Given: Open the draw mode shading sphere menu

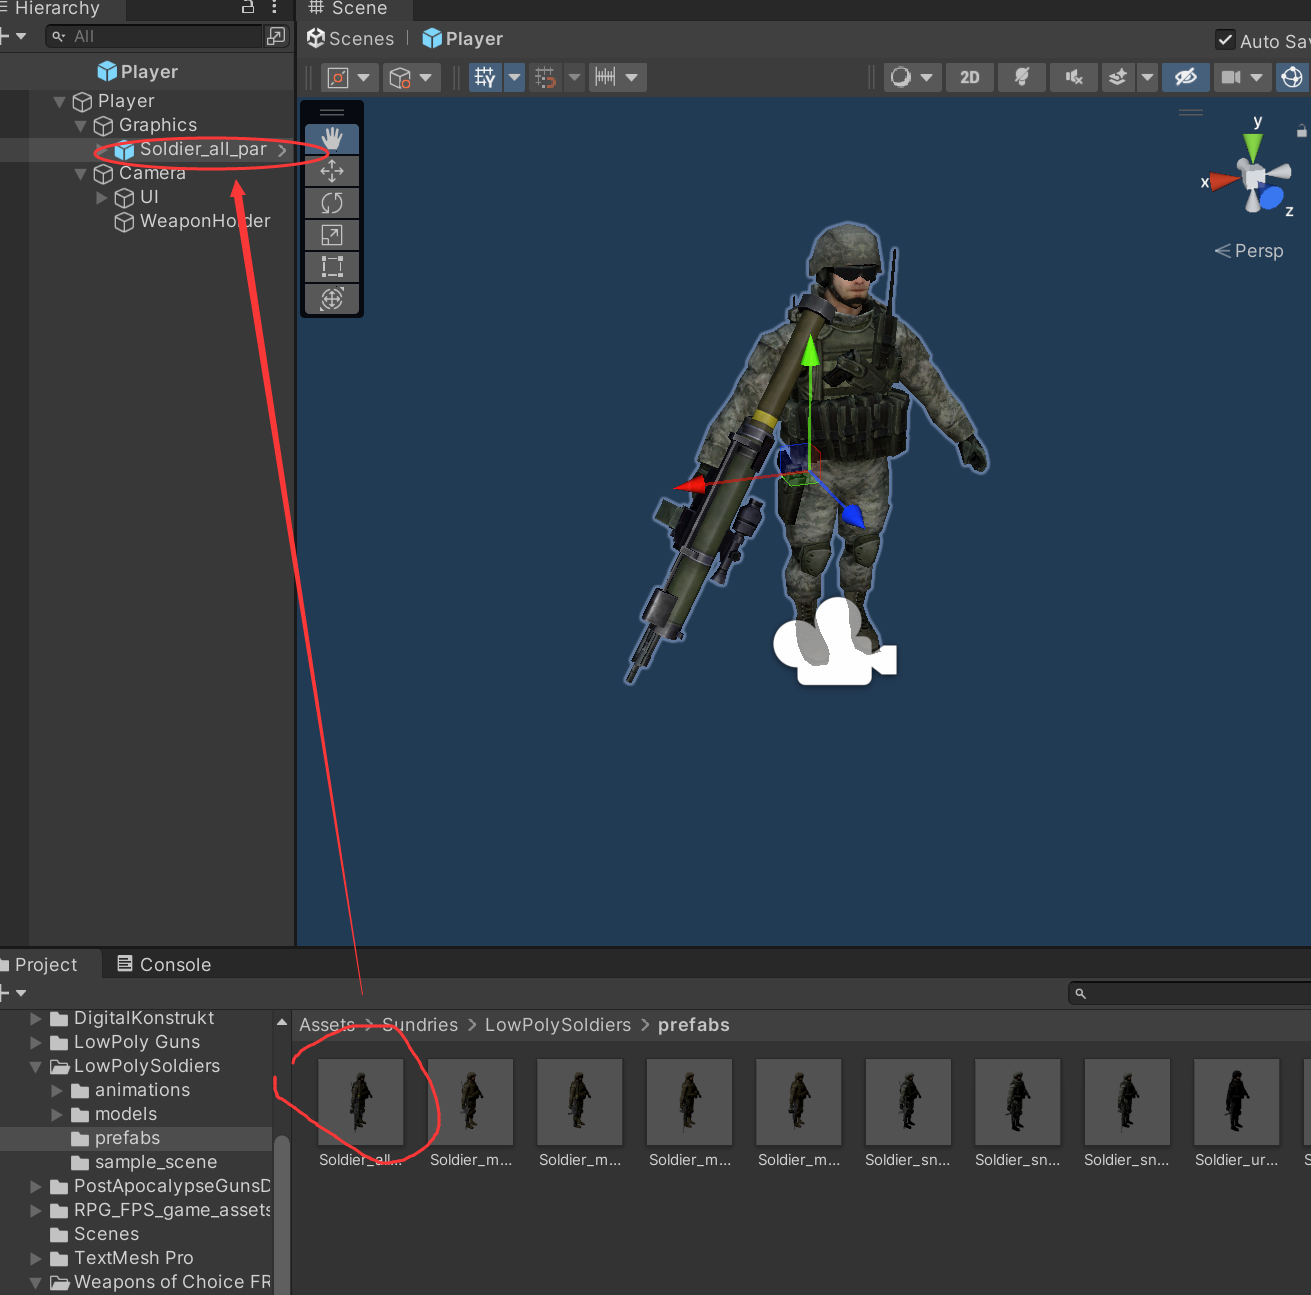Looking at the screenshot, I should pos(912,78).
